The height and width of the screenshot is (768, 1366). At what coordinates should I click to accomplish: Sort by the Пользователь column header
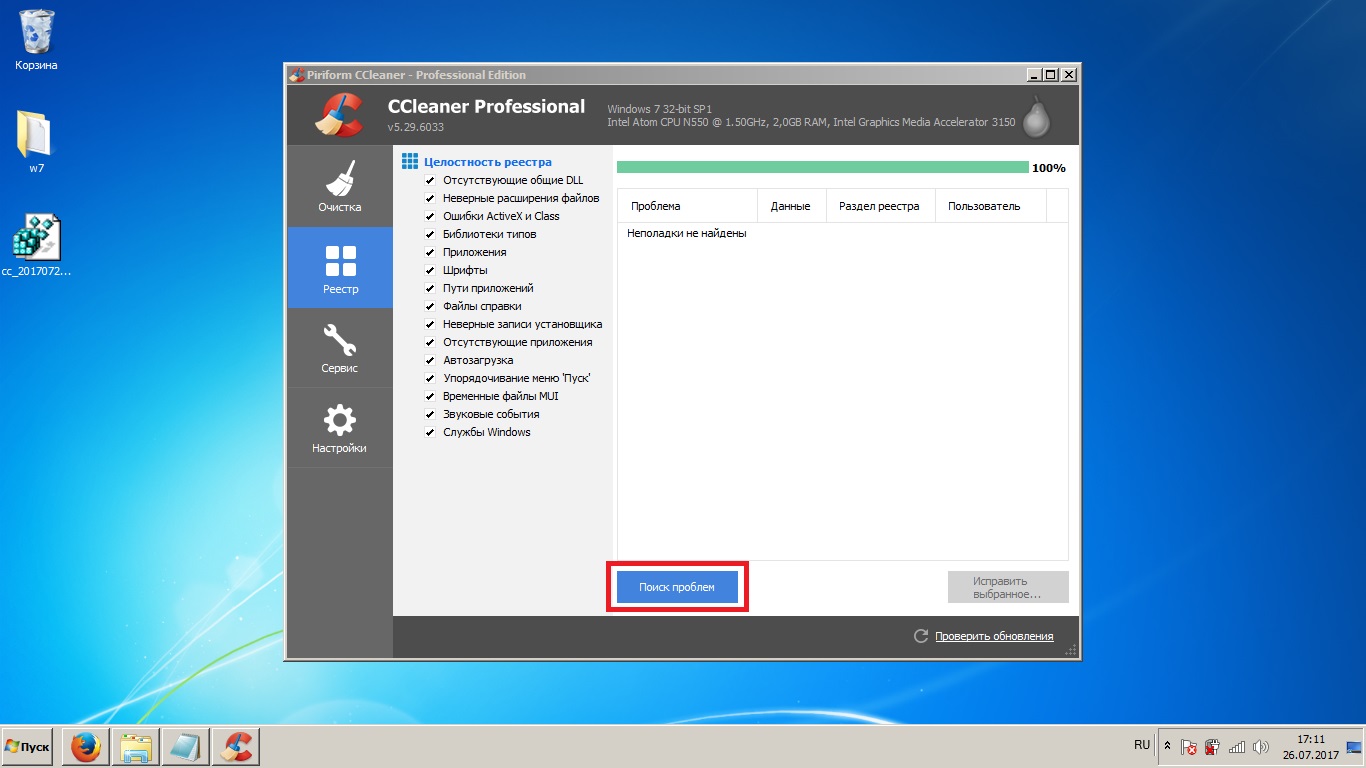(990, 206)
